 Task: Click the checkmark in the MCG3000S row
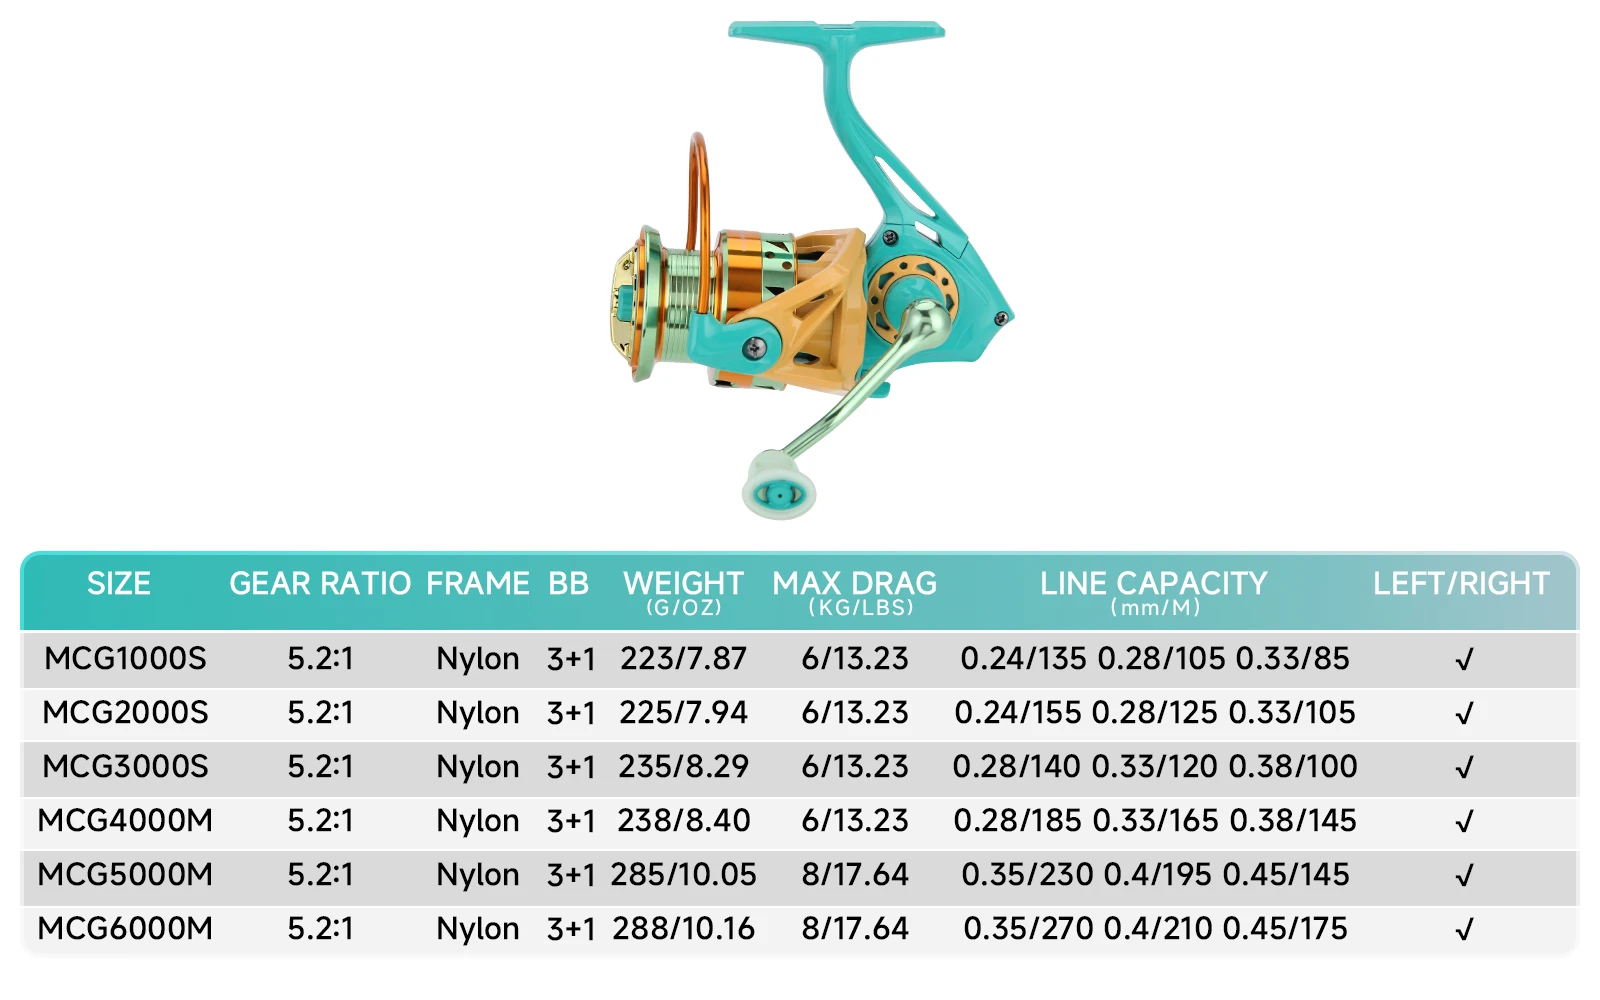[x=1464, y=768]
